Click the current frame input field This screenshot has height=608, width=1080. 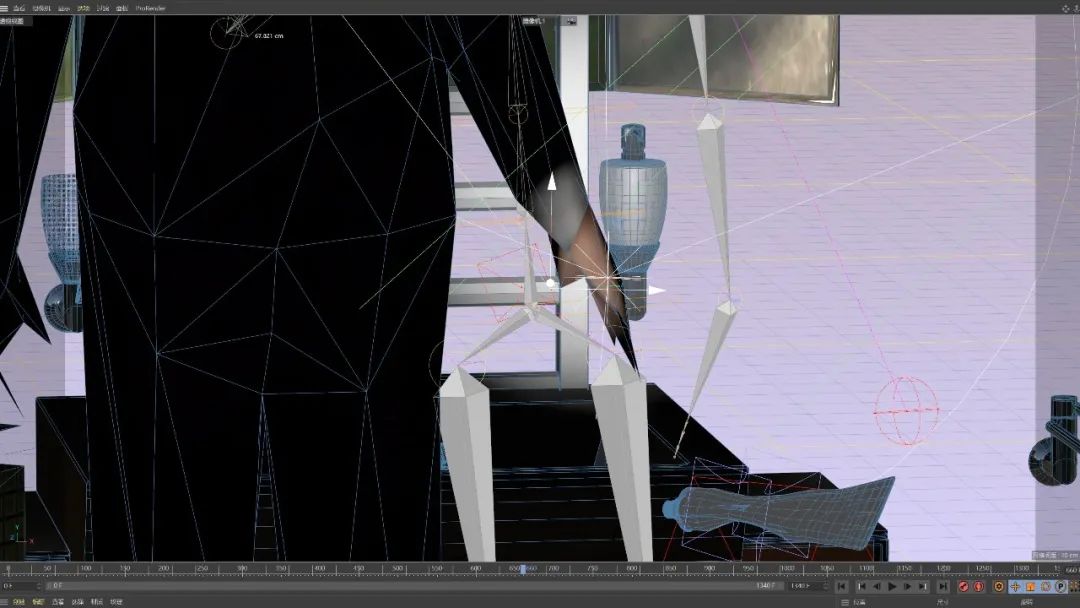[22, 586]
